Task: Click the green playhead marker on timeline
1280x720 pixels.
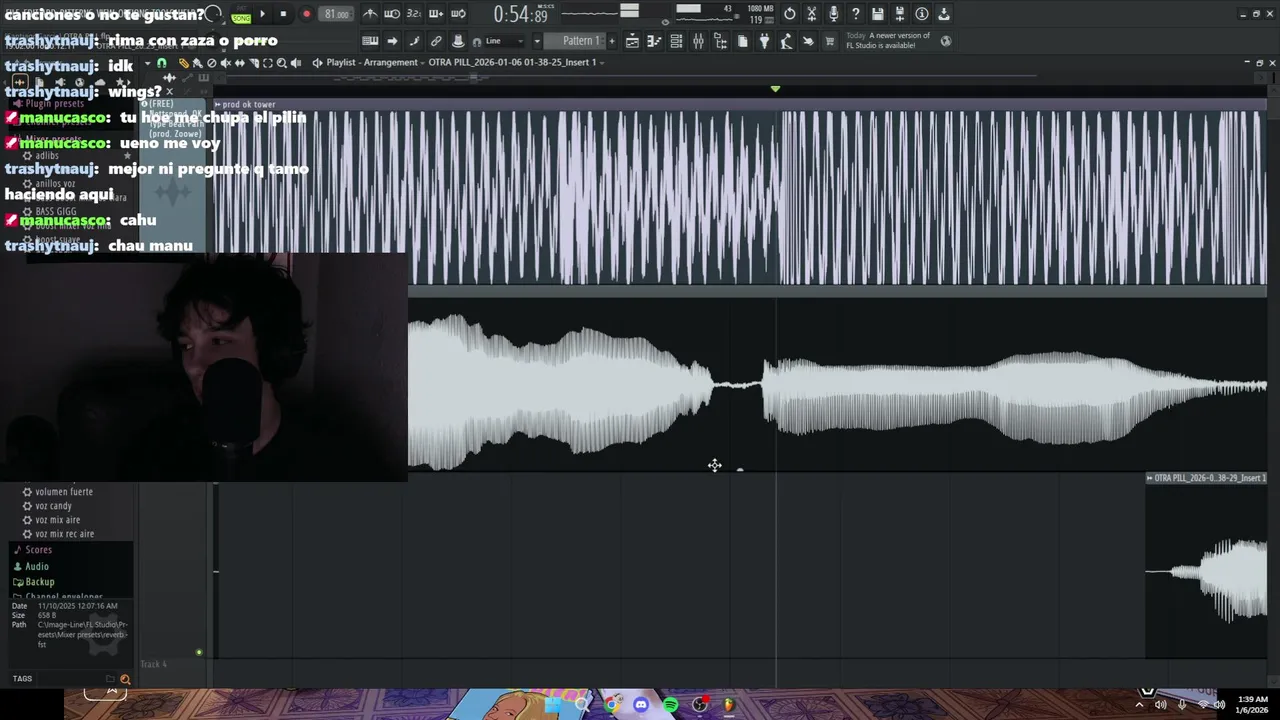Action: coord(775,89)
